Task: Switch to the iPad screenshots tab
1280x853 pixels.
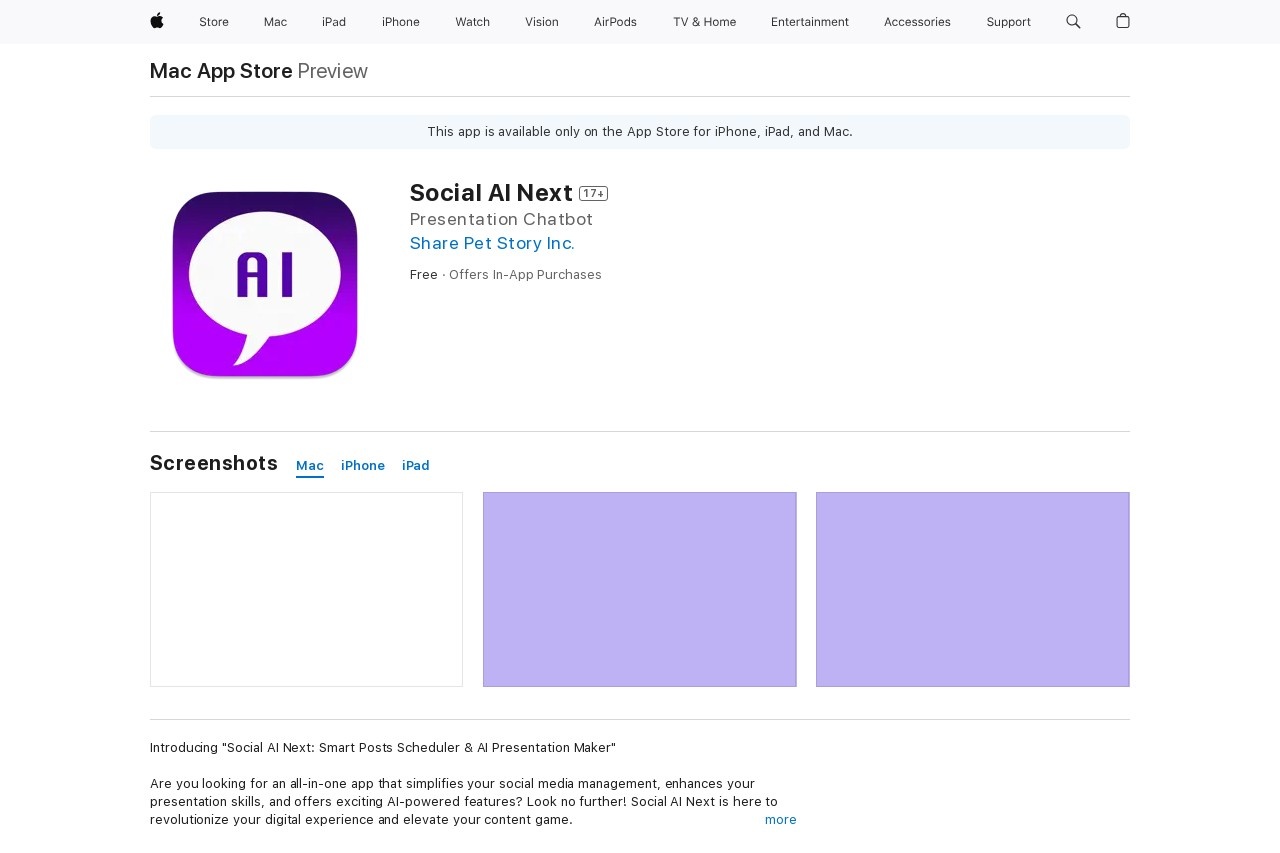Action: (416, 466)
